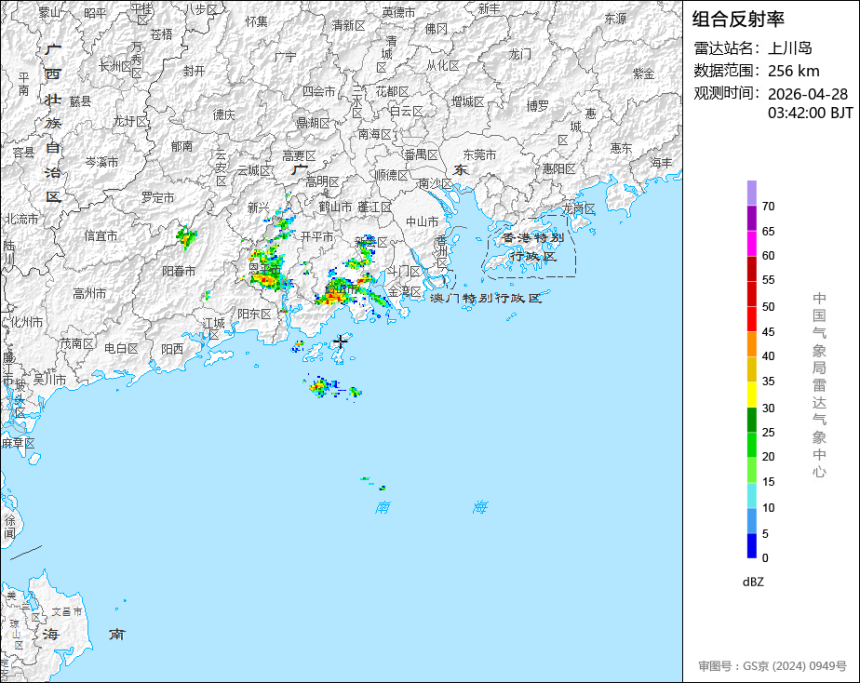860x683 pixels.
Task: Click the 东莞市 map label
Action: click(x=479, y=155)
